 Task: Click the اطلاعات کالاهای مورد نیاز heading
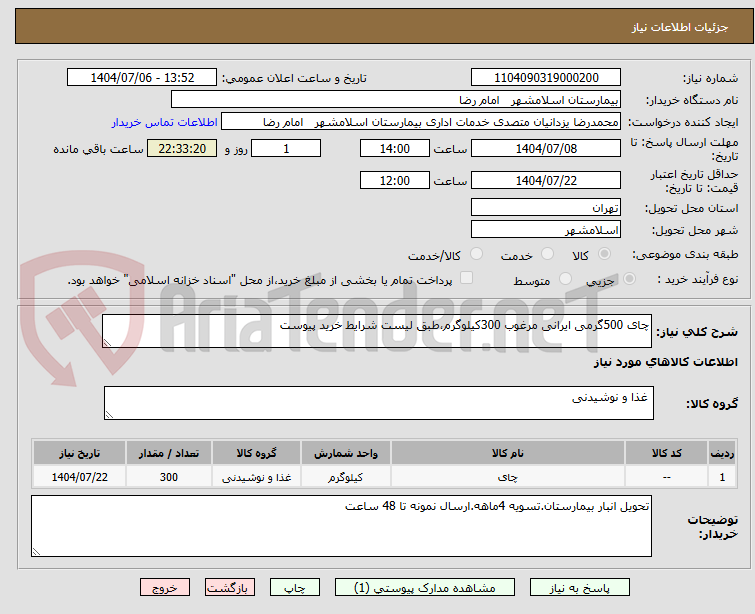665,362
